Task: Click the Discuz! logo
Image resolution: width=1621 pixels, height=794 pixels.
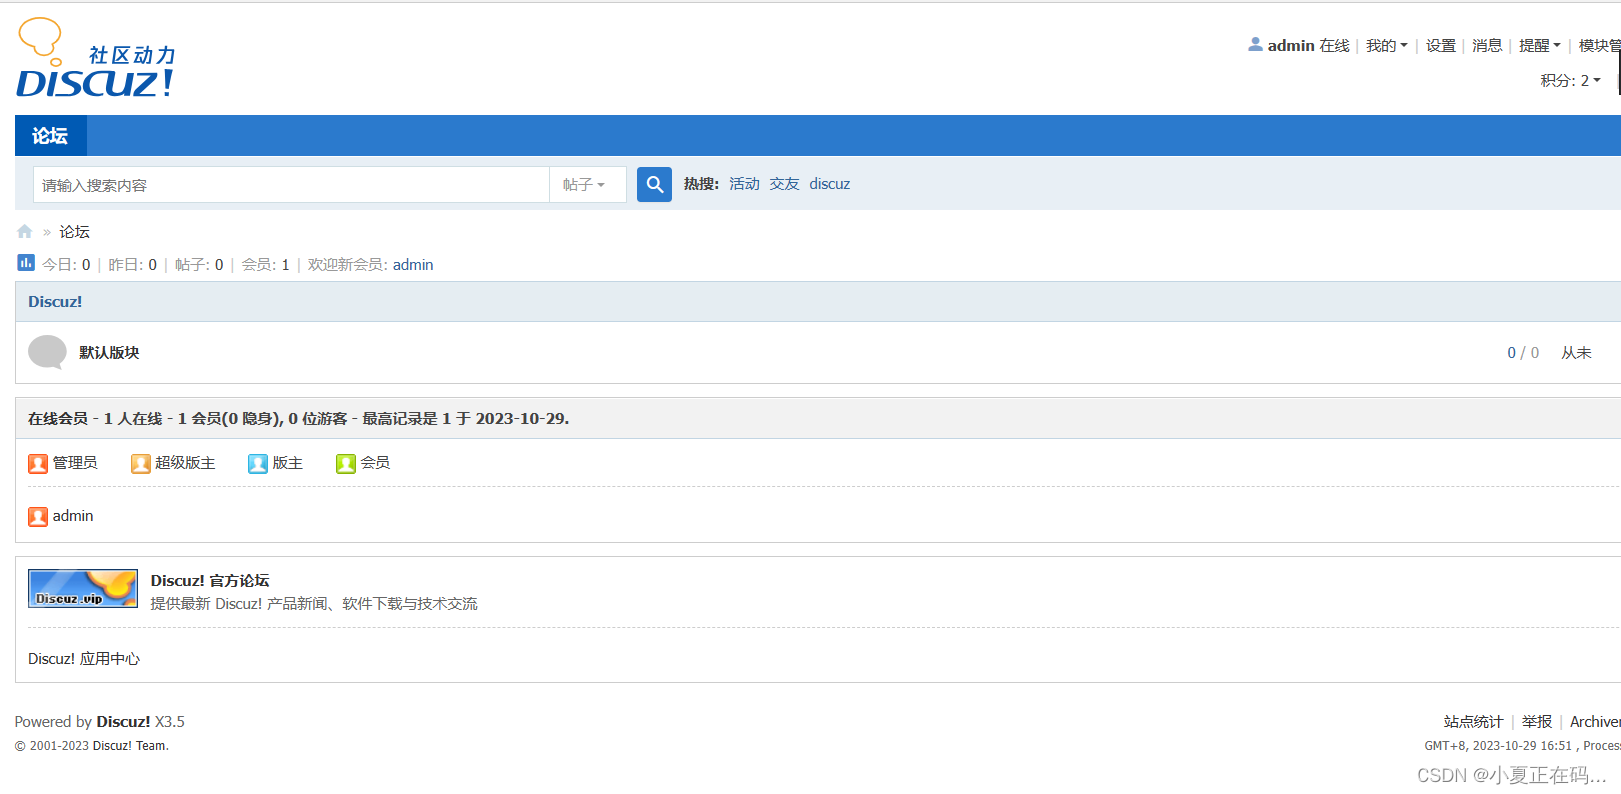Action: coord(96,58)
